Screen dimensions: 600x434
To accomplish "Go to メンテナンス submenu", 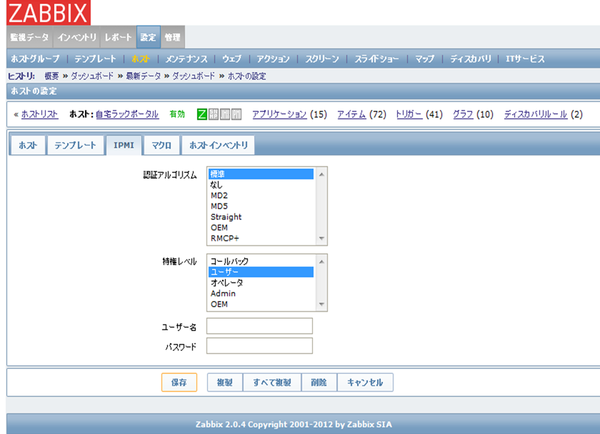I will 186,59.
